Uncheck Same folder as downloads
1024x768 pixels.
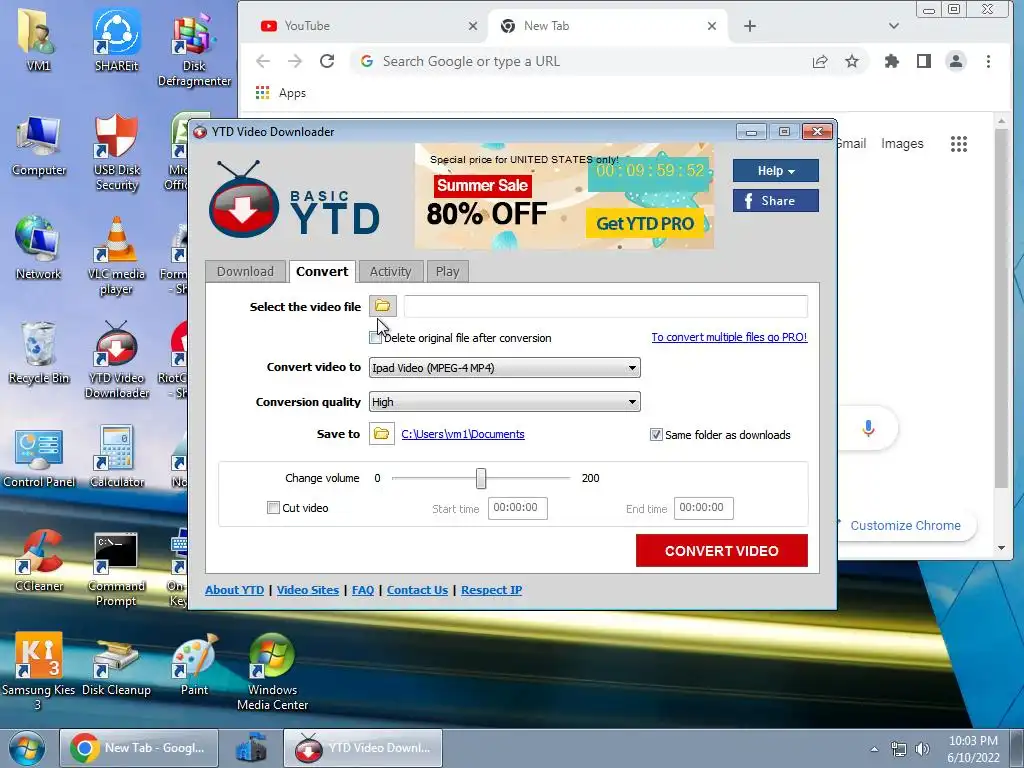click(656, 435)
